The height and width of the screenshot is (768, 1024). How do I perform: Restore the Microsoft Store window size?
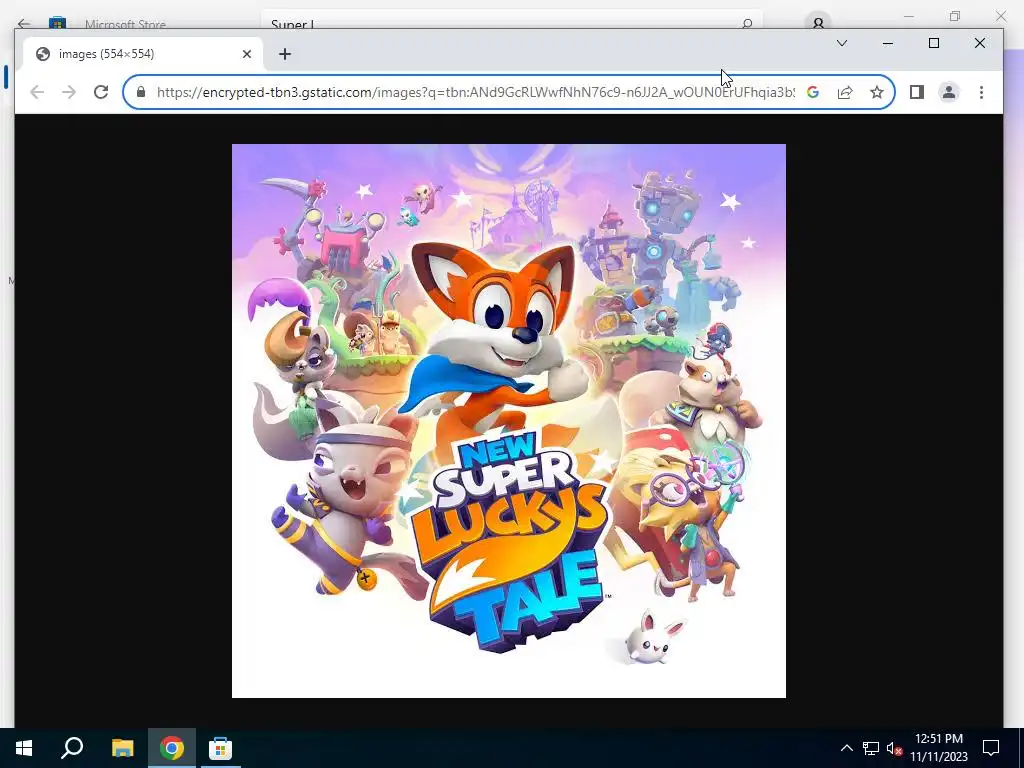click(955, 16)
